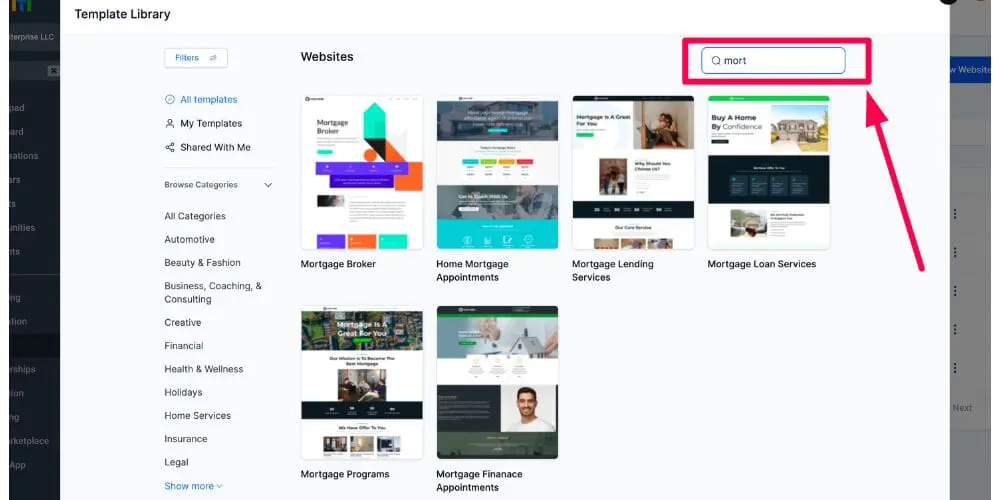1000x500 pixels.
Task: Click Next in the background page
Action: 962,408
